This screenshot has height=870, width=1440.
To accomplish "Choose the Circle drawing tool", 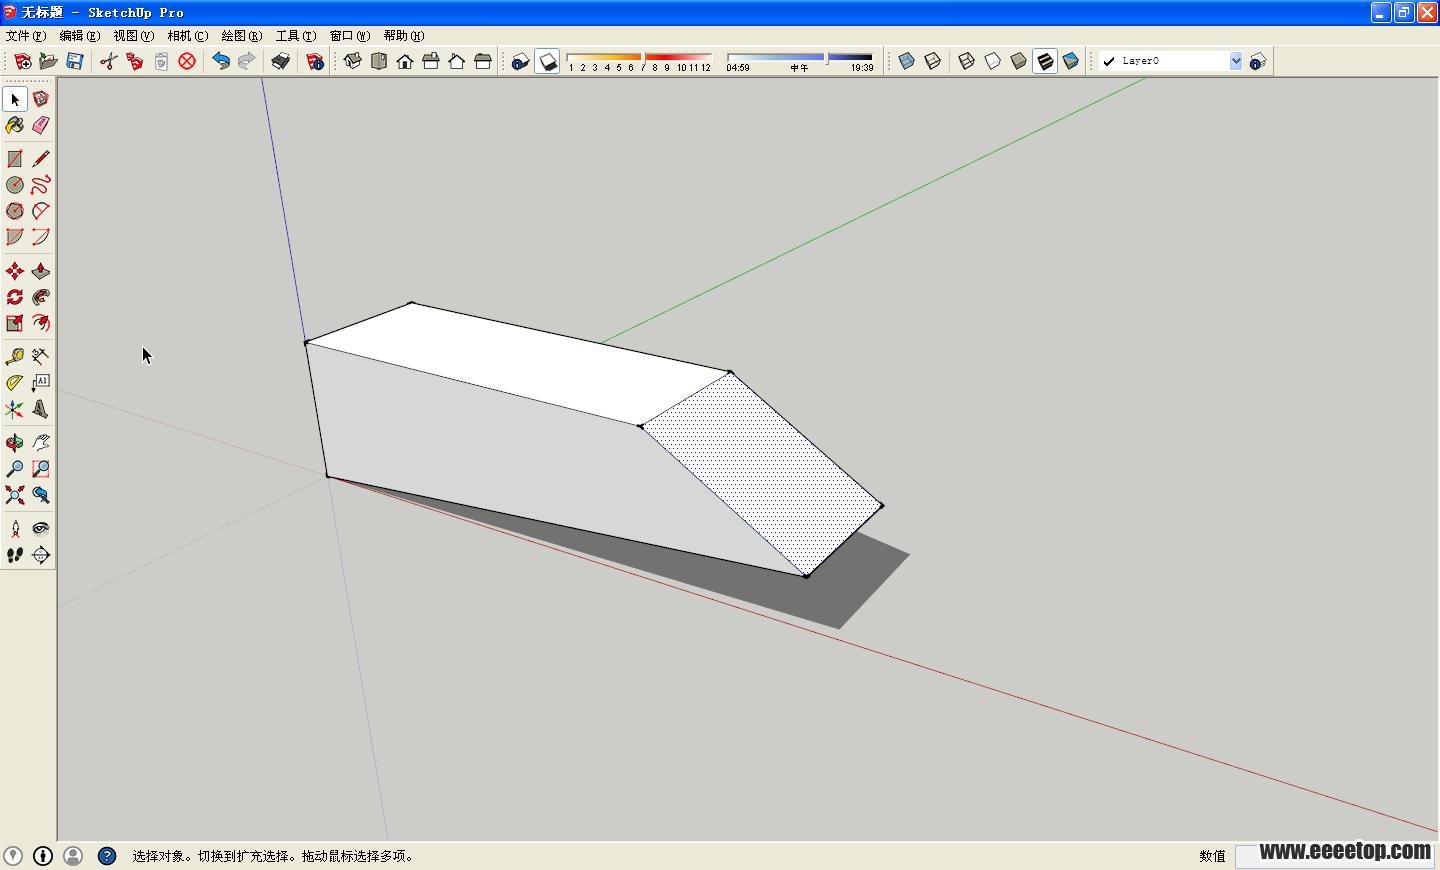I will point(15,185).
